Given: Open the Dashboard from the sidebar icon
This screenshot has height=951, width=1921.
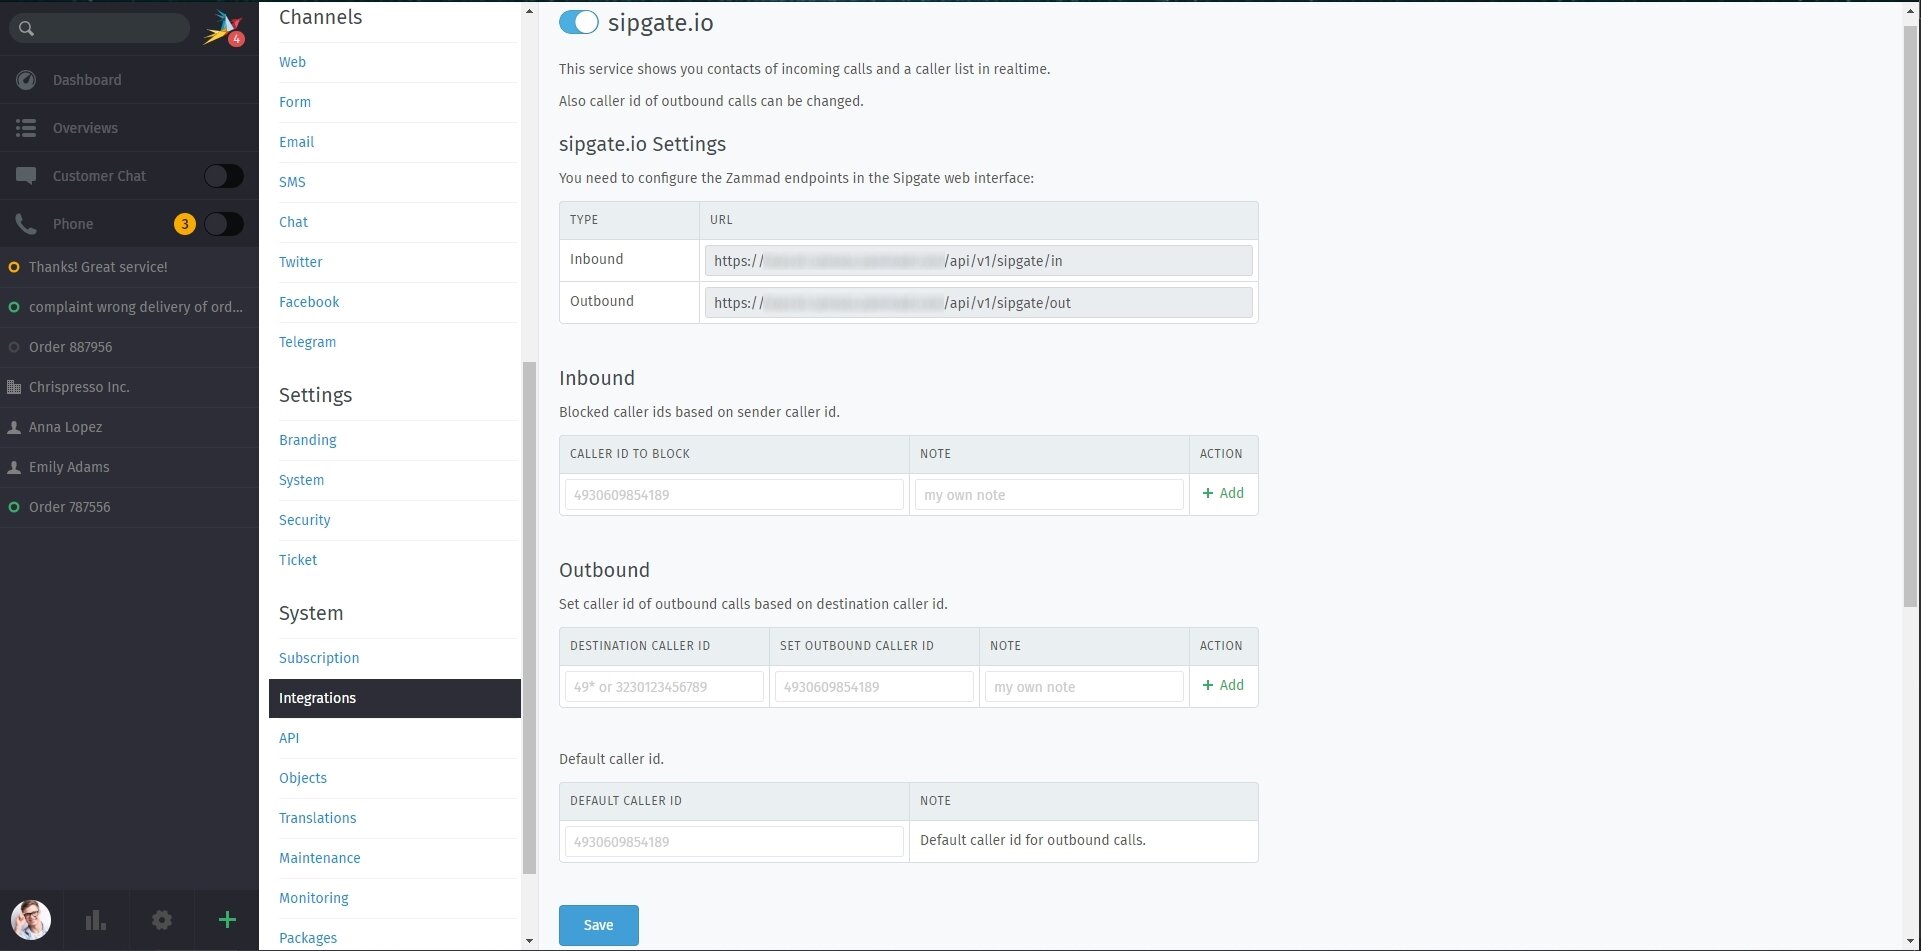Looking at the screenshot, I should point(26,80).
